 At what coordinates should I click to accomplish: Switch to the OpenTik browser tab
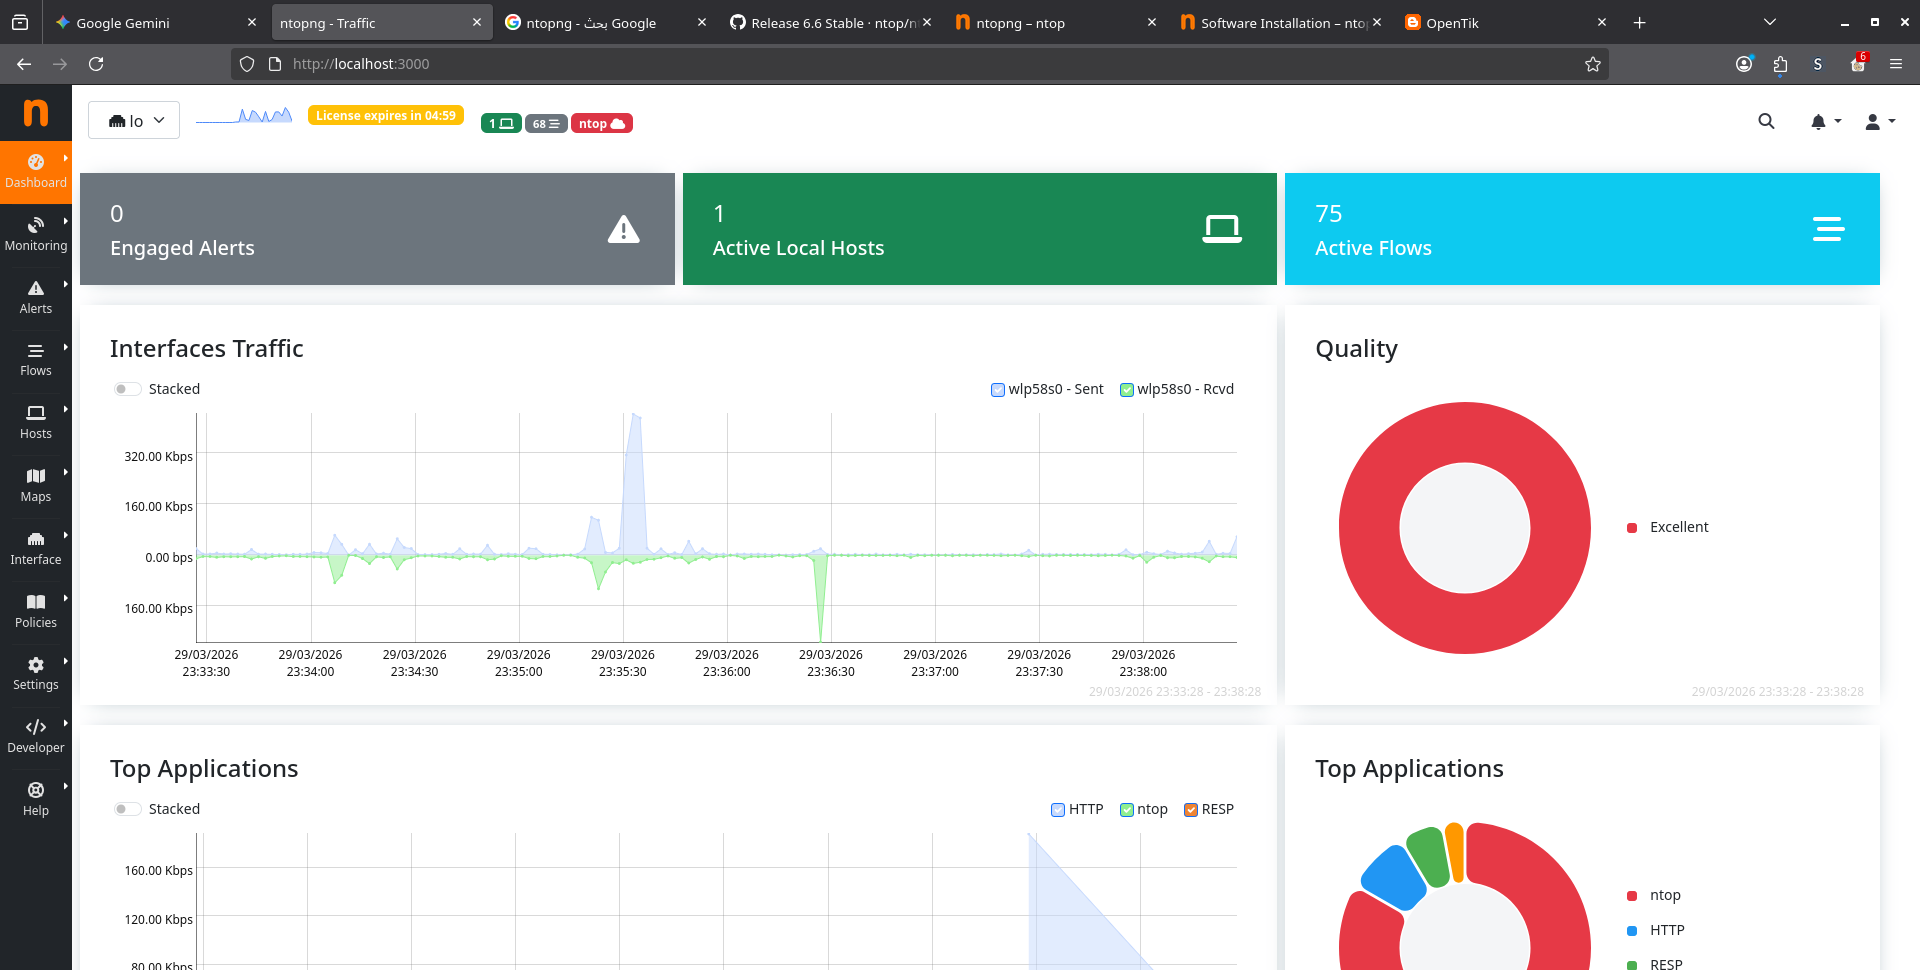click(x=1500, y=22)
